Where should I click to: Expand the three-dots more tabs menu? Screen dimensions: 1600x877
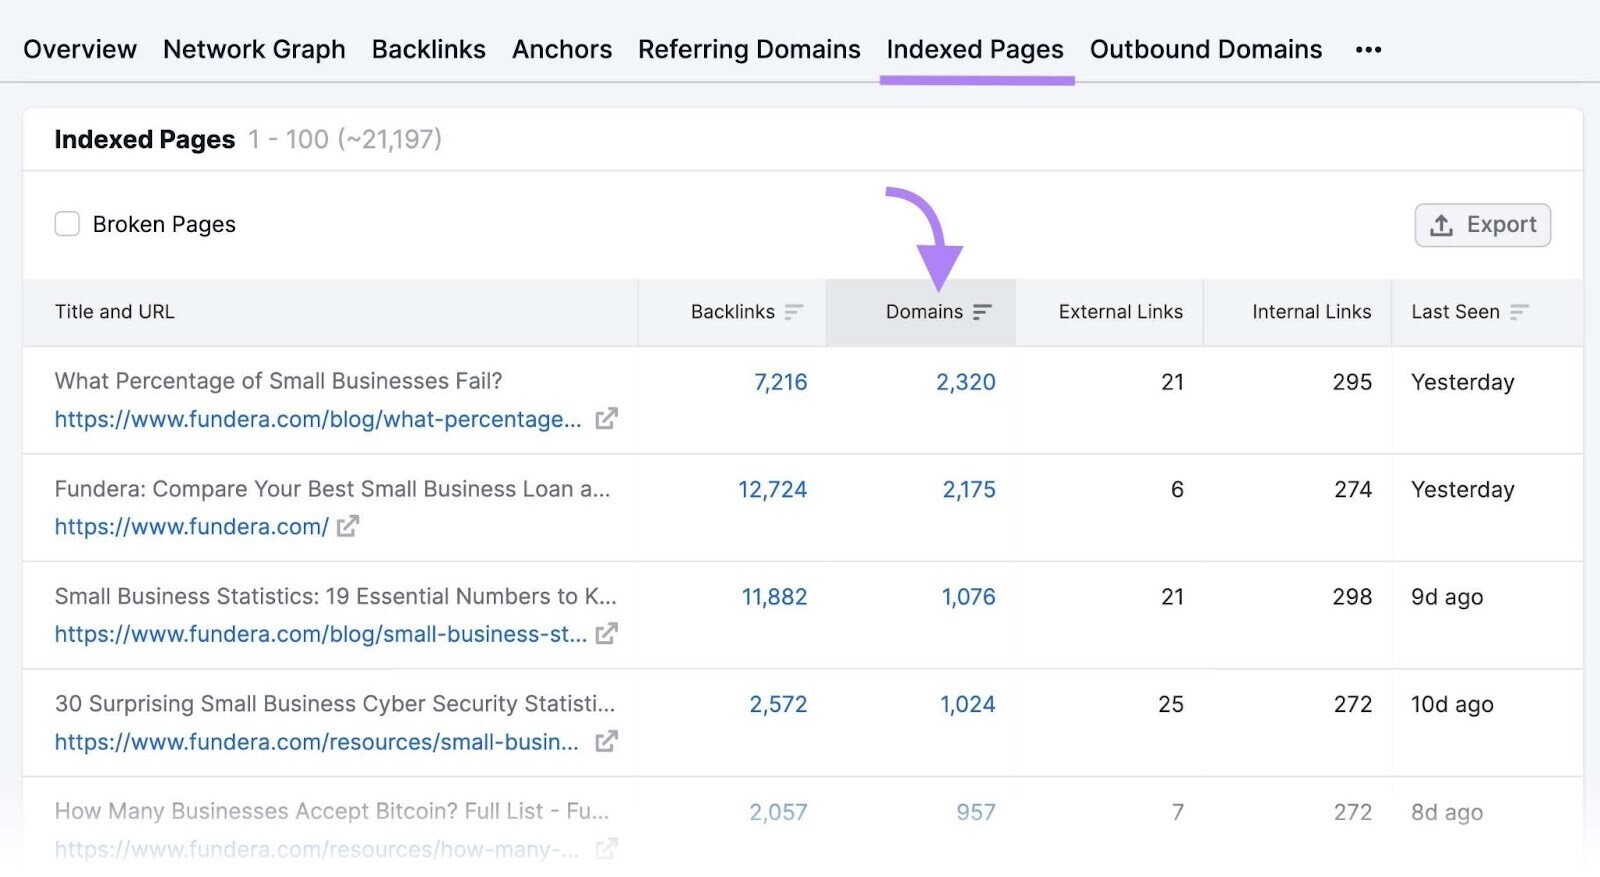coord(1368,50)
